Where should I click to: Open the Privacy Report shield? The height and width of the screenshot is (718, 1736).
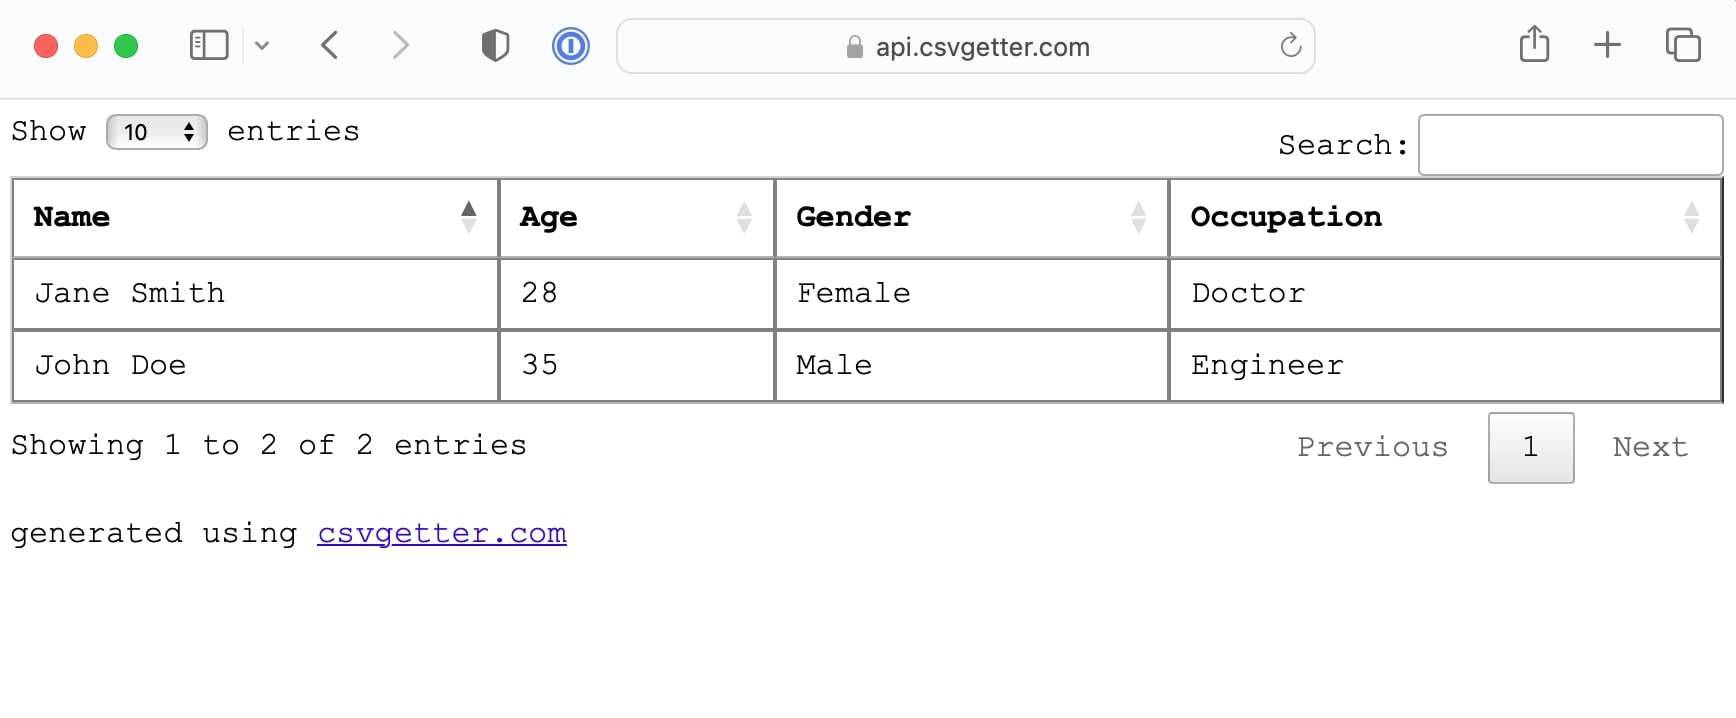coord(495,45)
